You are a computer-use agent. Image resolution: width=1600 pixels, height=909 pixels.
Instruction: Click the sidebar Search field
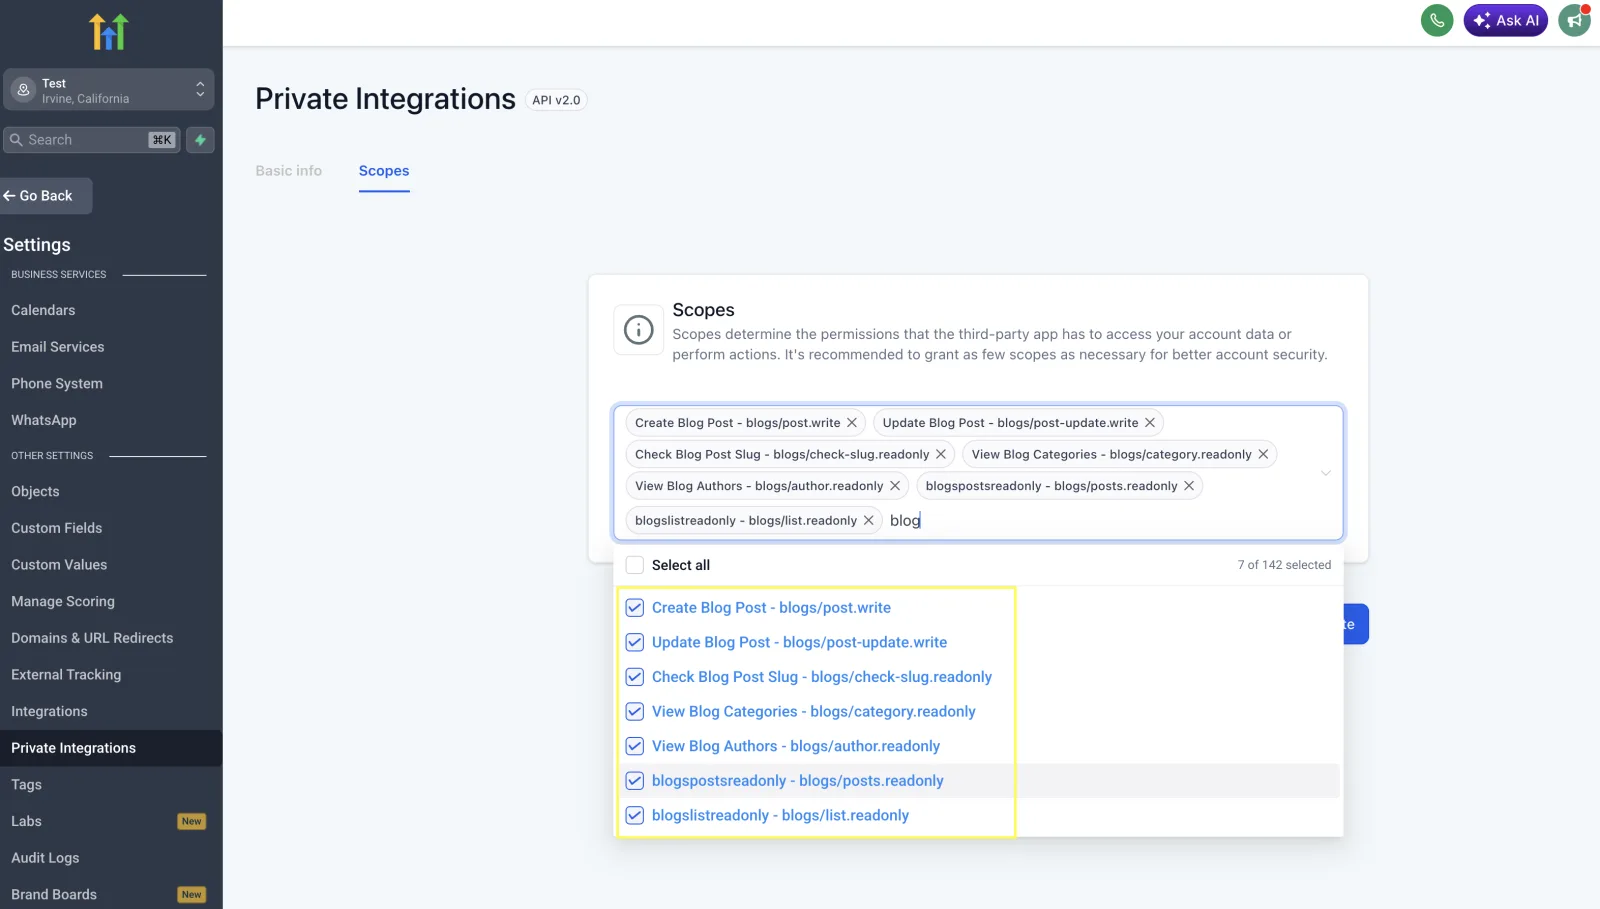pyautogui.click(x=92, y=140)
